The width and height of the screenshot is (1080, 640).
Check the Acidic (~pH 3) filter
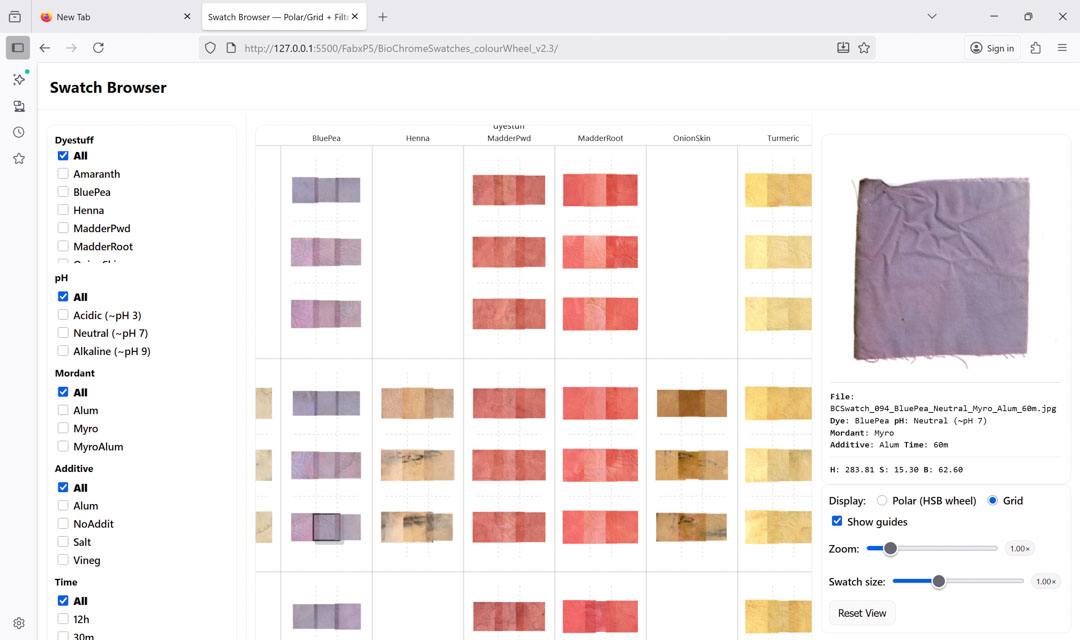pos(63,315)
